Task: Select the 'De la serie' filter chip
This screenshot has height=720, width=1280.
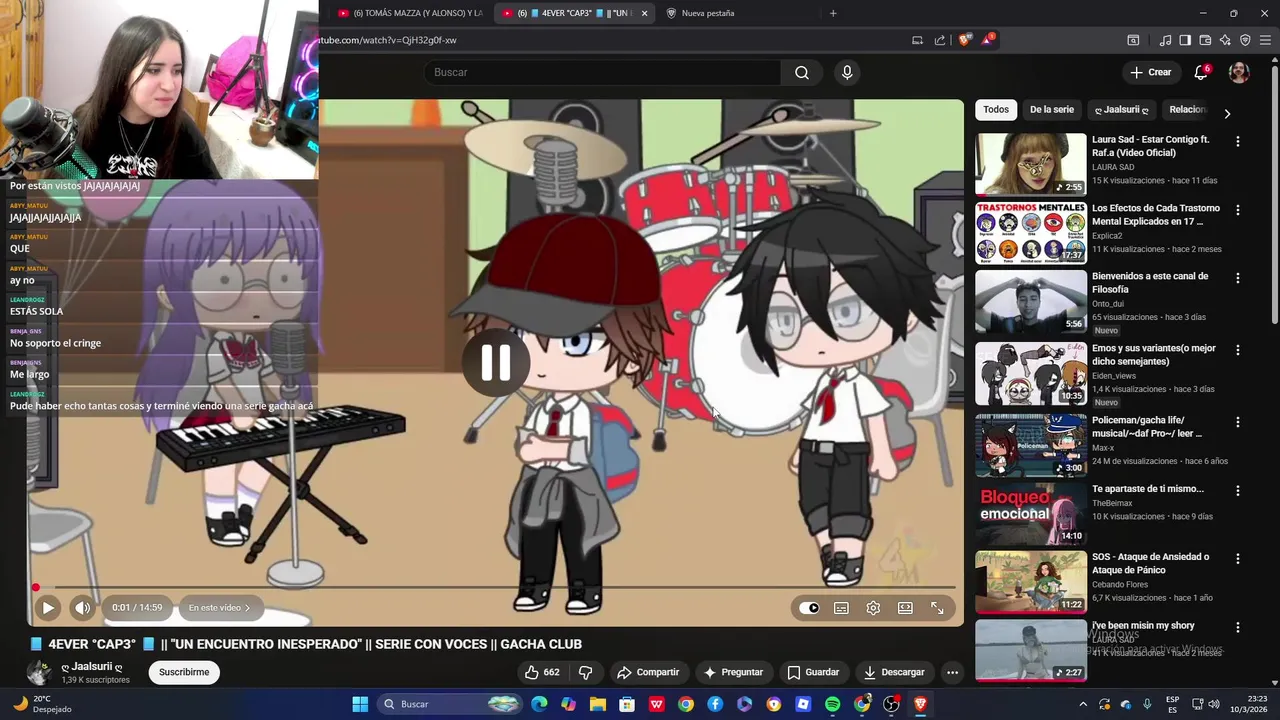Action: pyautogui.click(x=1052, y=109)
